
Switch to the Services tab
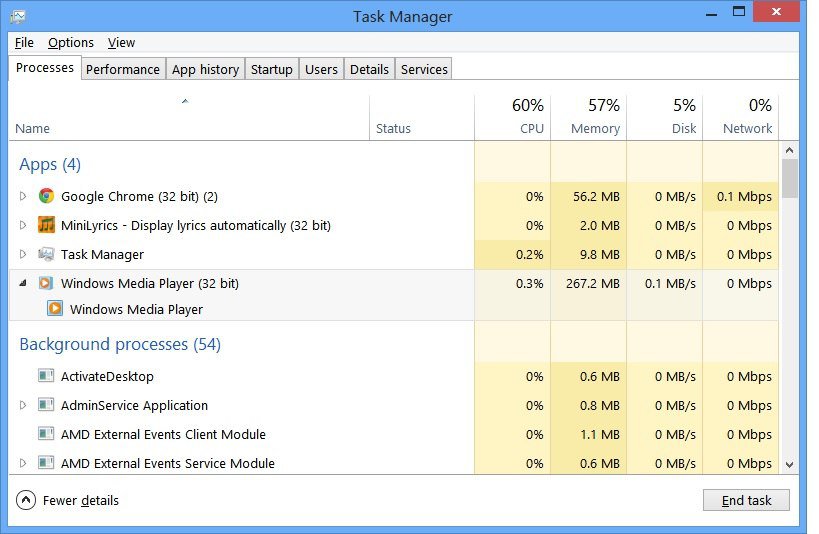[424, 69]
